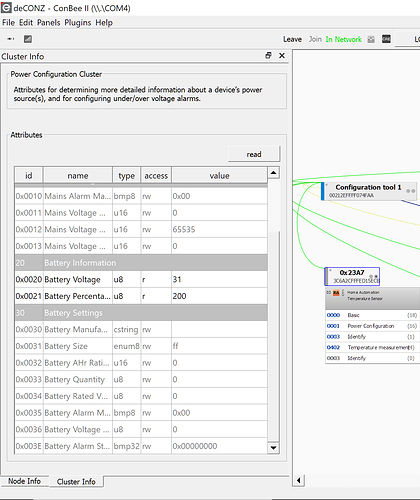420x500 pixels.
Task: Open the Panels menu
Action: (x=49, y=23)
